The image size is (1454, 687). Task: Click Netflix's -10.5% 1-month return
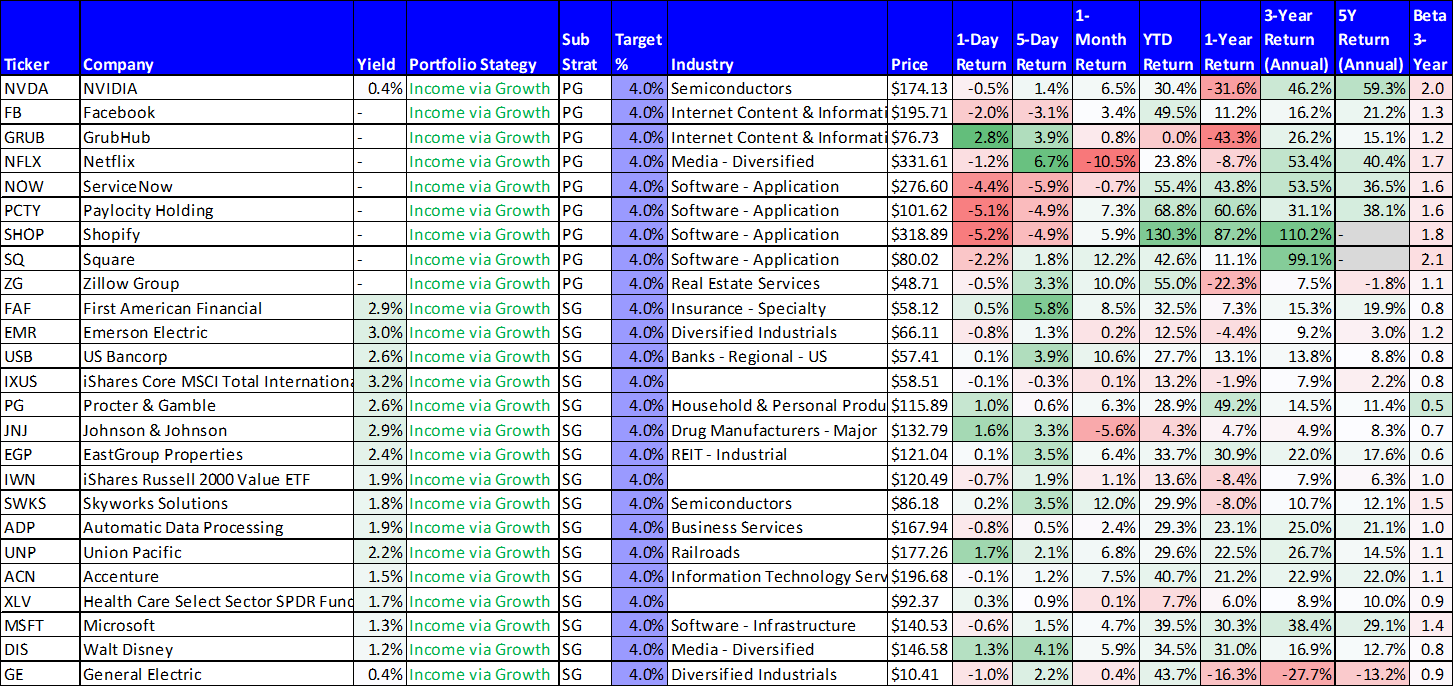[x=1106, y=161]
